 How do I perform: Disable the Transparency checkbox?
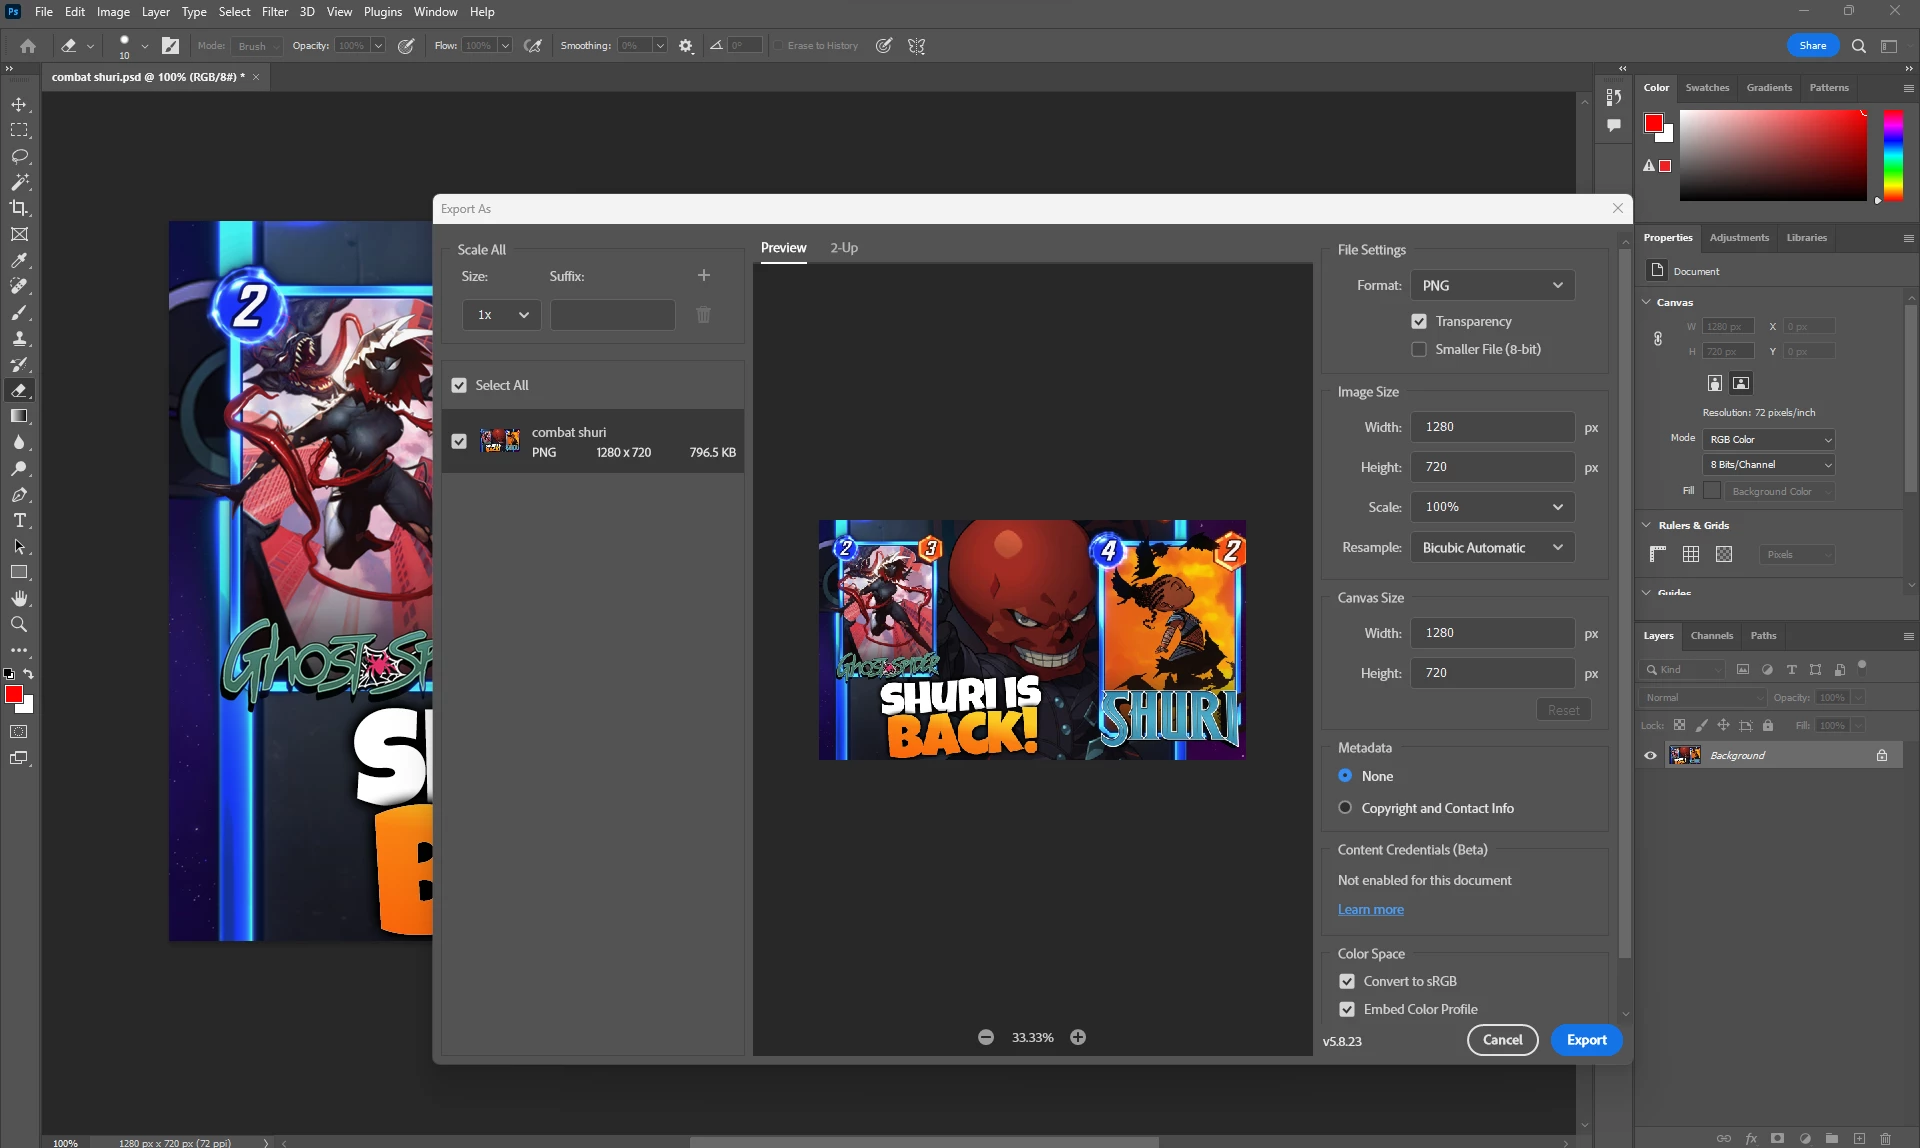pyautogui.click(x=1419, y=321)
